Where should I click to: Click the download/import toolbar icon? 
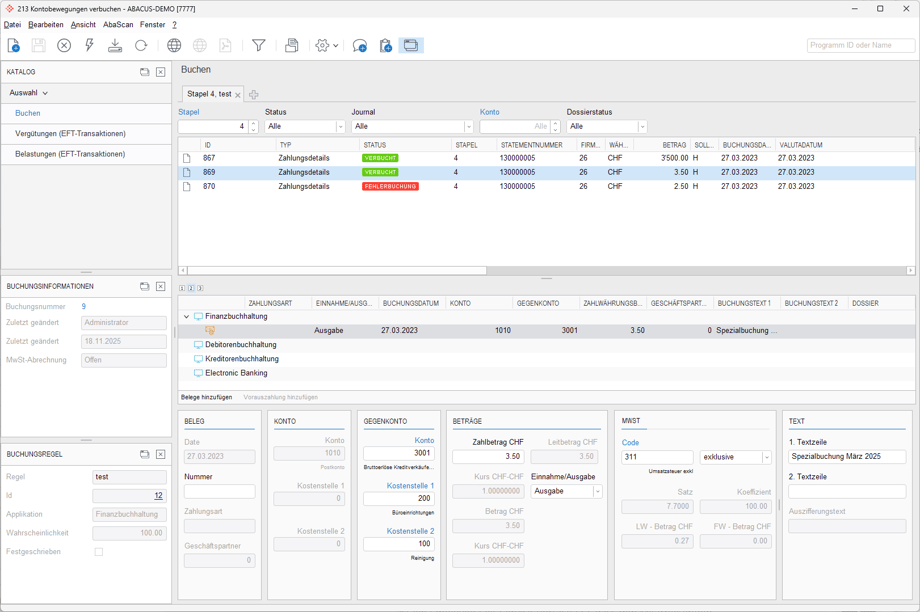click(x=115, y=46)
